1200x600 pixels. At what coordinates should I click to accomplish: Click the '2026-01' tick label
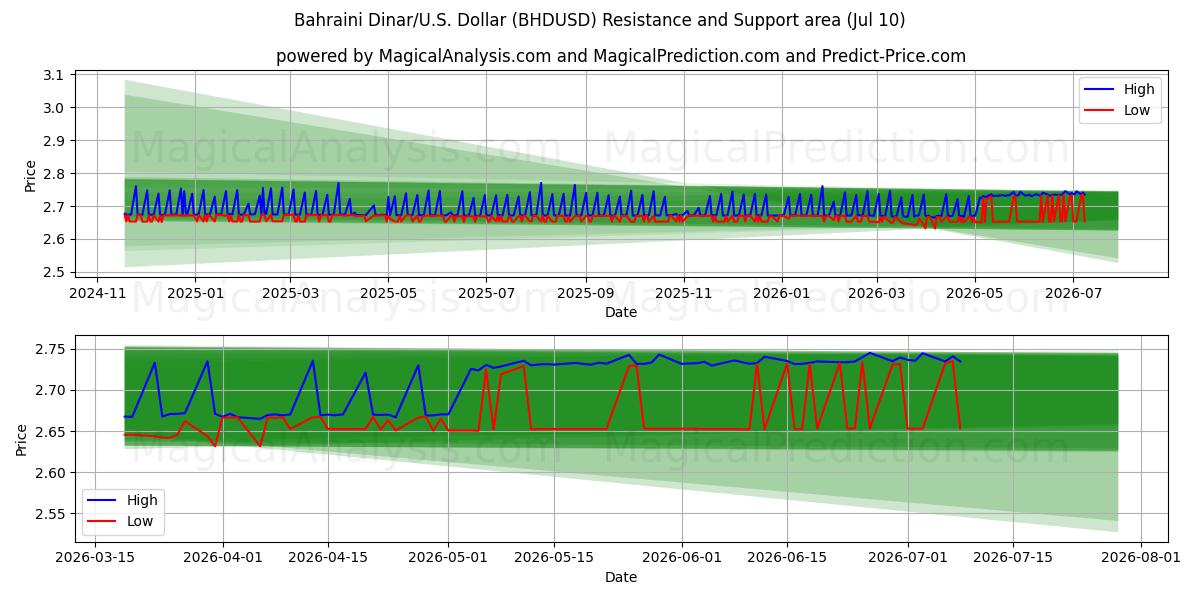pyautogui.click(x=781, y=293)
